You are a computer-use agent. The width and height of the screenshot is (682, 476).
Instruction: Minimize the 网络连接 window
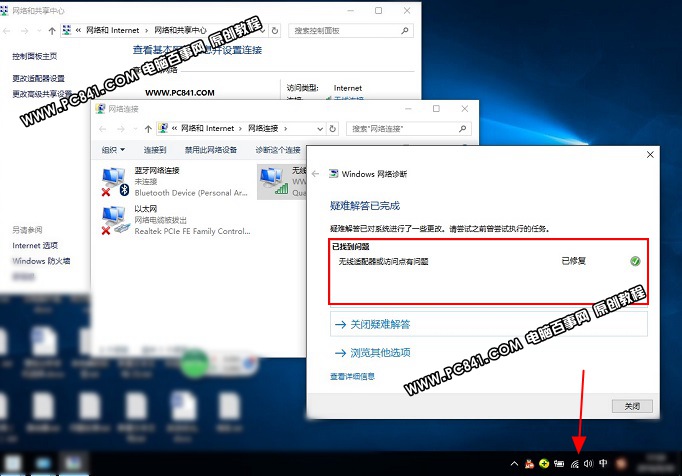pyautogui.click(x=408, y=108)
